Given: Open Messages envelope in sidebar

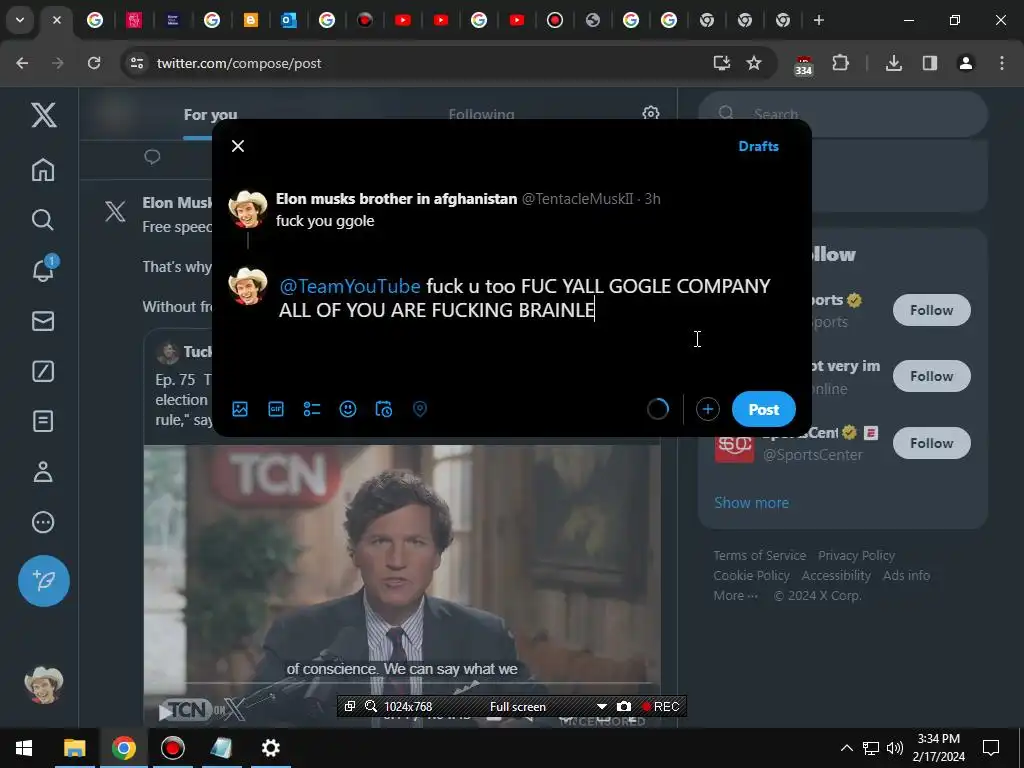Looking at the screenshot, I should pos(43,321).
